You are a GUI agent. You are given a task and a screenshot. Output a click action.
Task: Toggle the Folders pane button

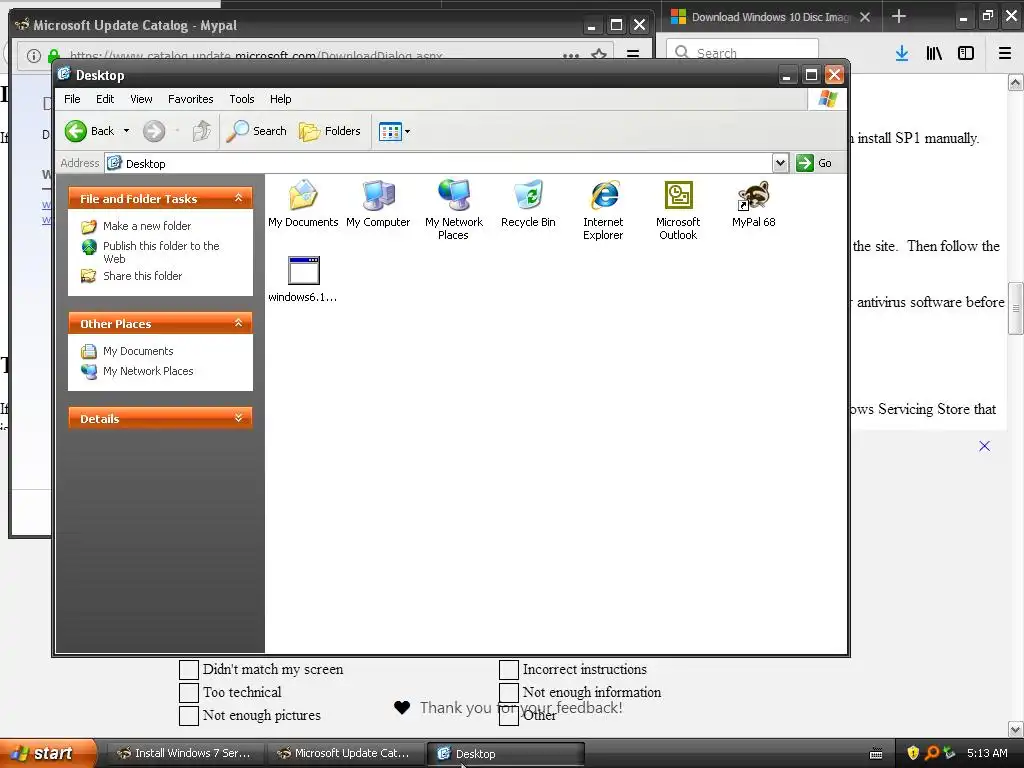pos(330,131)
